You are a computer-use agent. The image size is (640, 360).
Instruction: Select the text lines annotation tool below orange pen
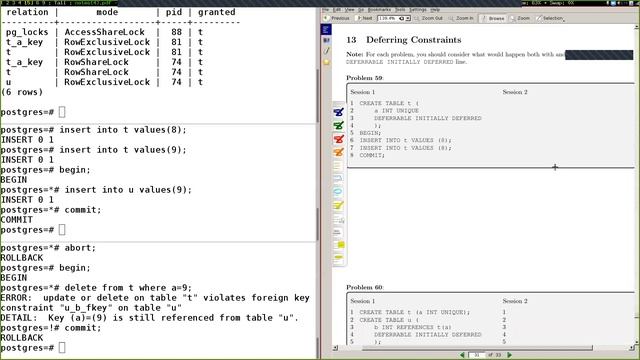338,165
